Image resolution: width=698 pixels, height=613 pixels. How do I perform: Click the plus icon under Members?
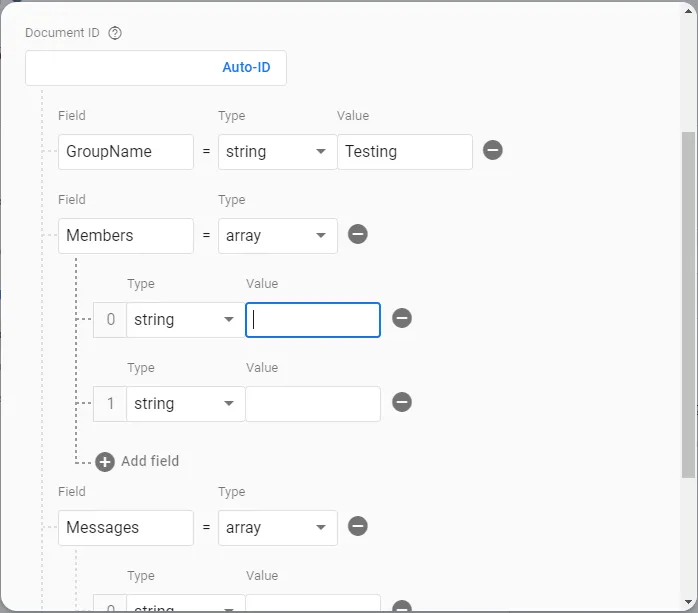105,461
